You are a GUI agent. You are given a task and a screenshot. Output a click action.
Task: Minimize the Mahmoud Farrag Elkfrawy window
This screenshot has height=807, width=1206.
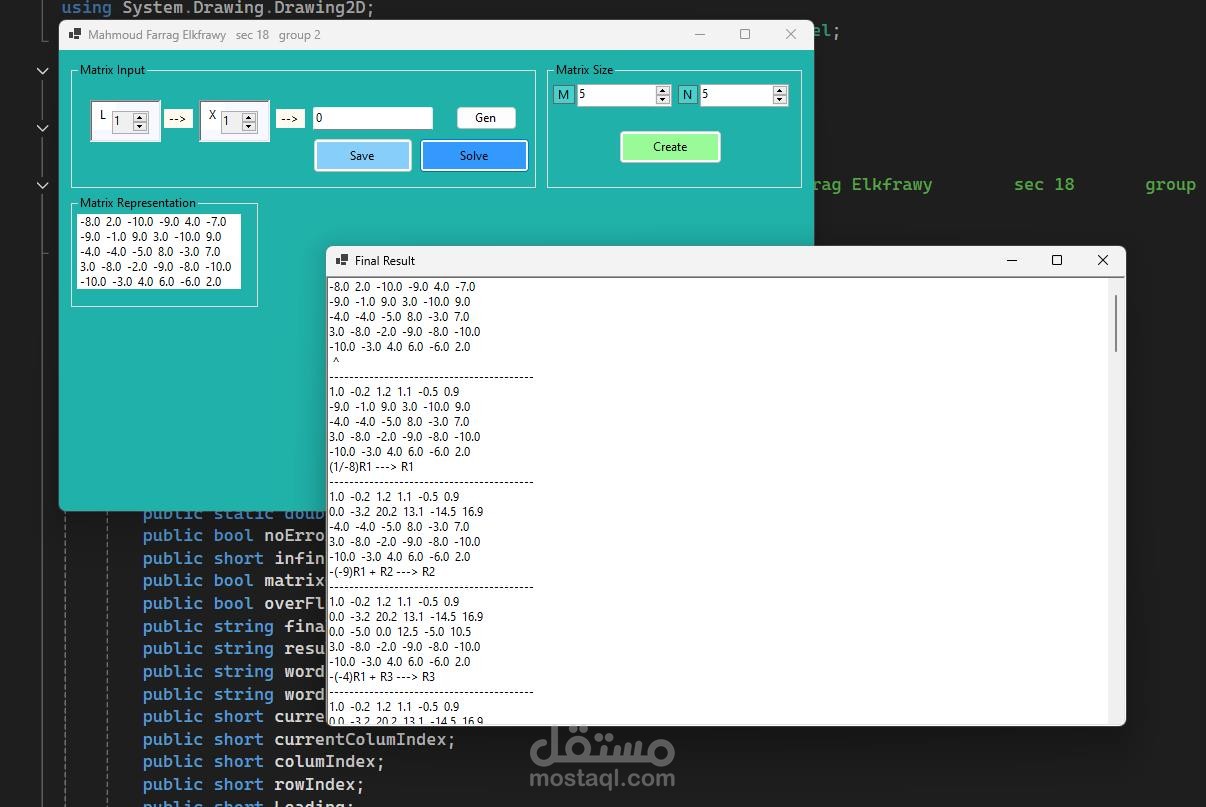click(700, 34)
